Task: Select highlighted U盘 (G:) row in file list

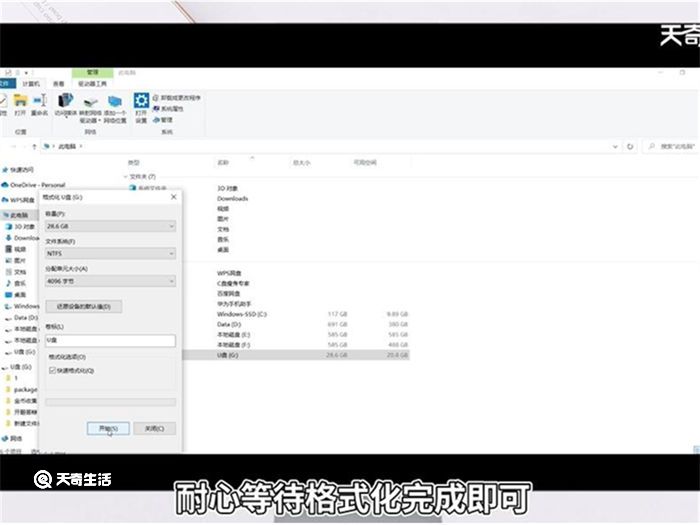Action: click(296, 355)
